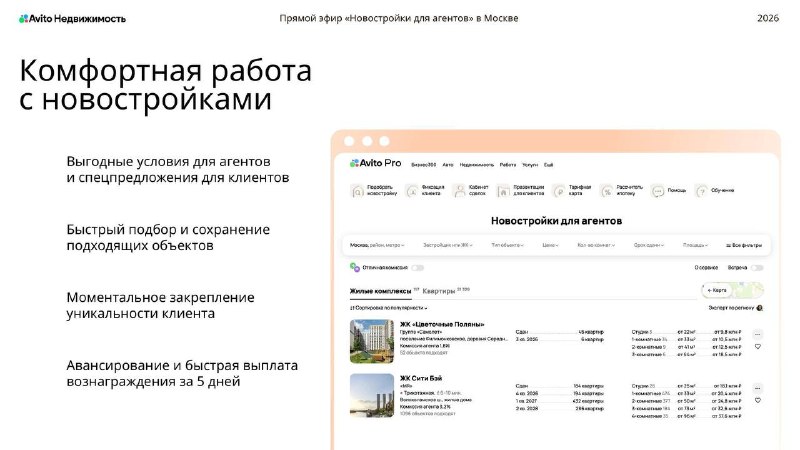The width and height of the screenshot is (800, 450).
Task: Add ЖК «Цветочные Поляны» to favorites with the heart
Action: tap(758, 346)
